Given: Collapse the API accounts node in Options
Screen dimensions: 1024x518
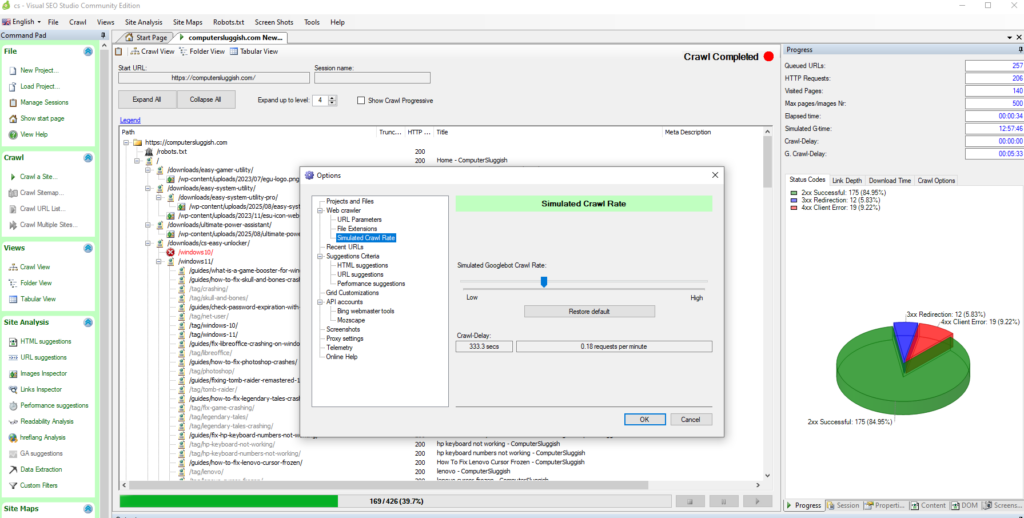Looking at the screenshot, I should pyautogui.click(x=320, y=302).
